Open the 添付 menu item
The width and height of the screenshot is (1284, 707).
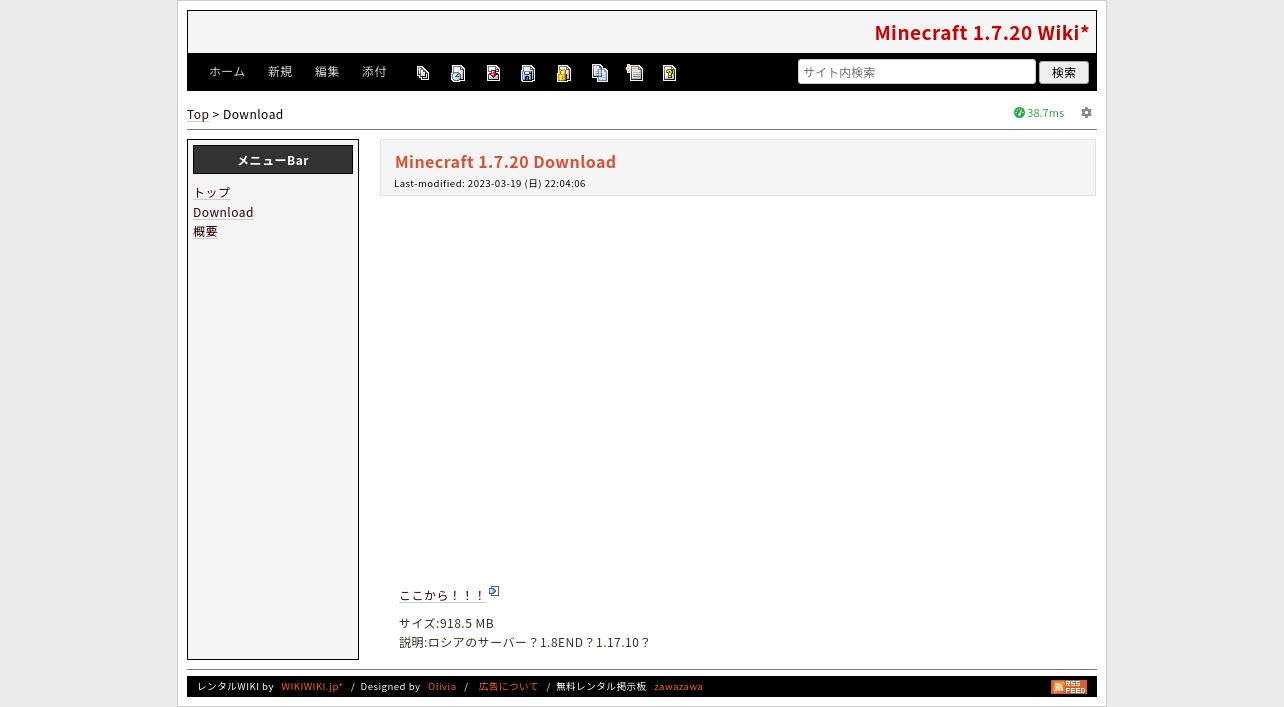coord(374,72)
